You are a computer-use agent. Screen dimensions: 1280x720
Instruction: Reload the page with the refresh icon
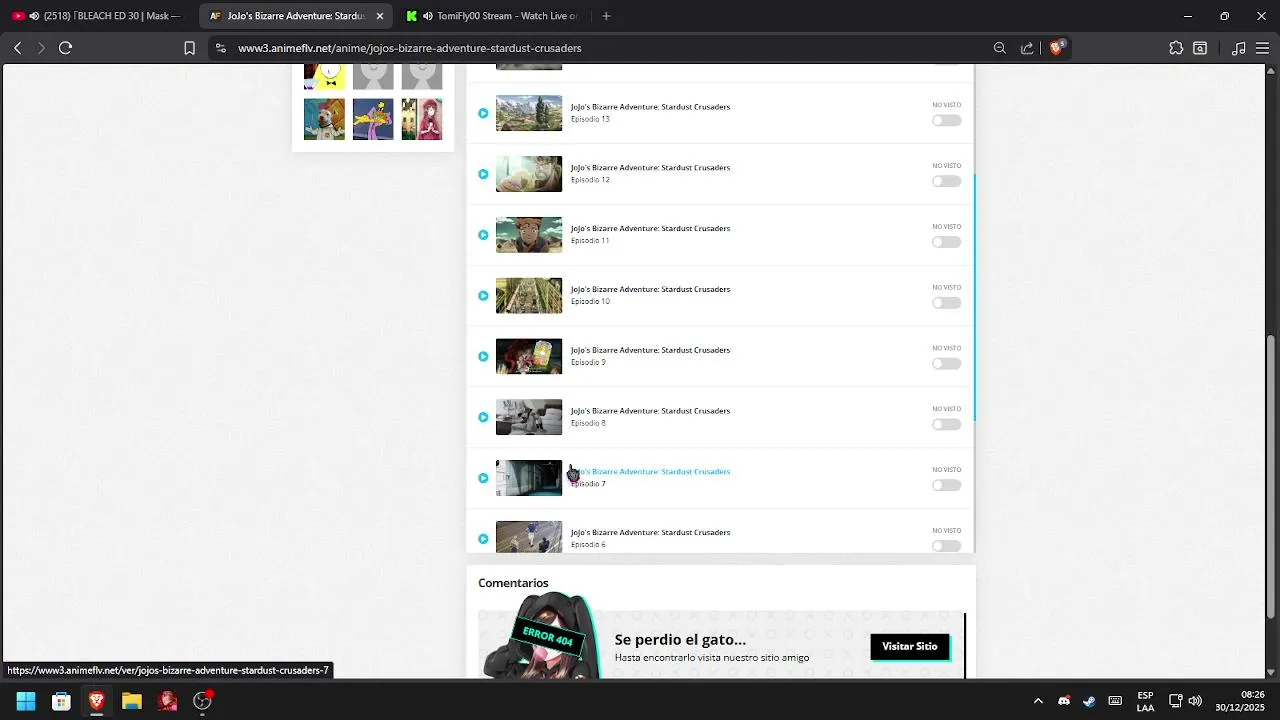click(65, 48)
